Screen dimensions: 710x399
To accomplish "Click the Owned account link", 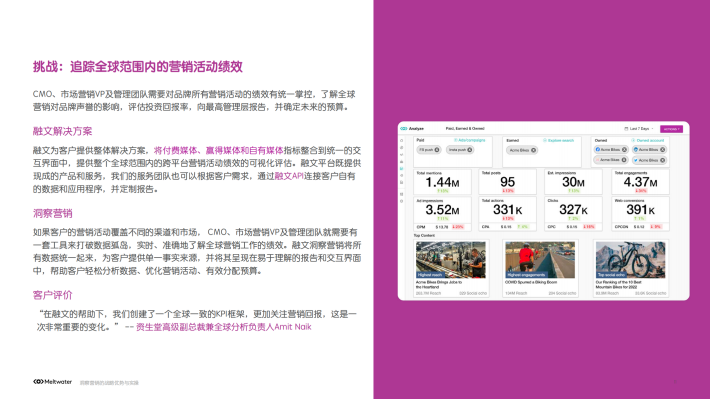I will click(x=648, y=140).
